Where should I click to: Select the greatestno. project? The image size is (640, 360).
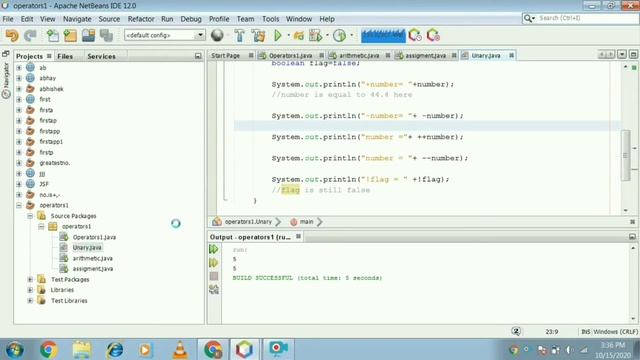point(54,163)
